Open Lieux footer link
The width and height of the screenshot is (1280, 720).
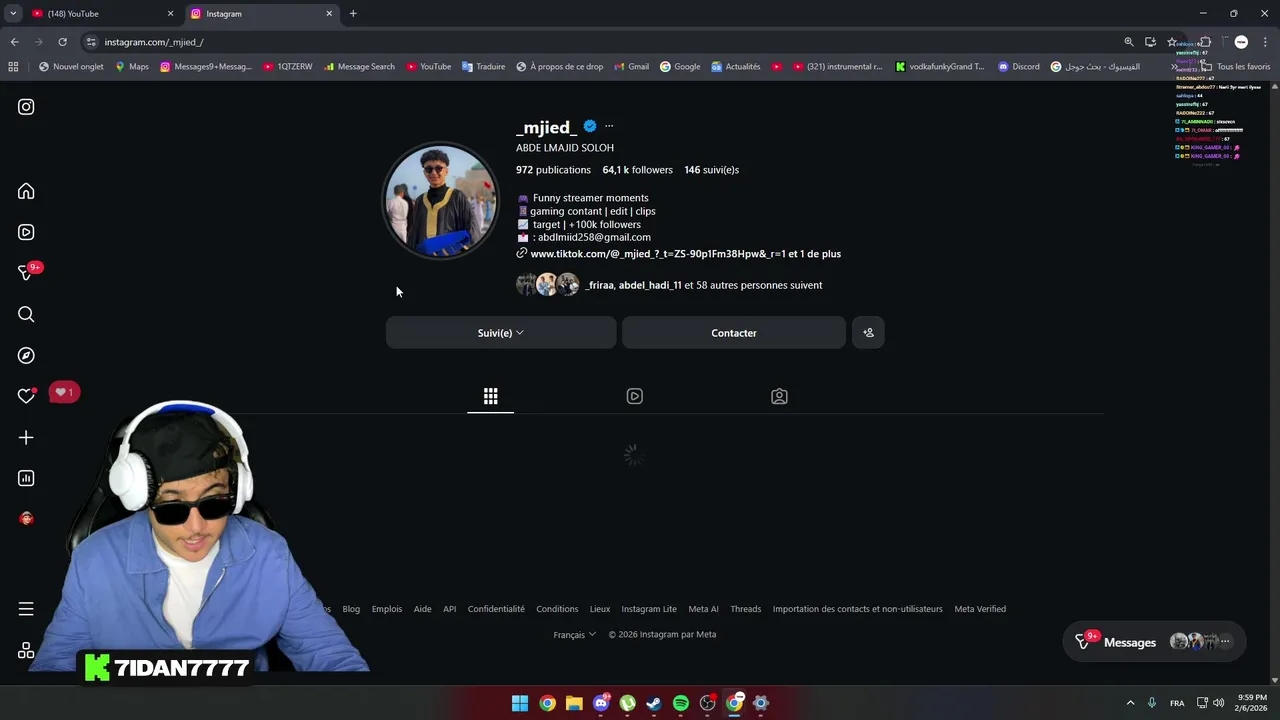(600, 609)
